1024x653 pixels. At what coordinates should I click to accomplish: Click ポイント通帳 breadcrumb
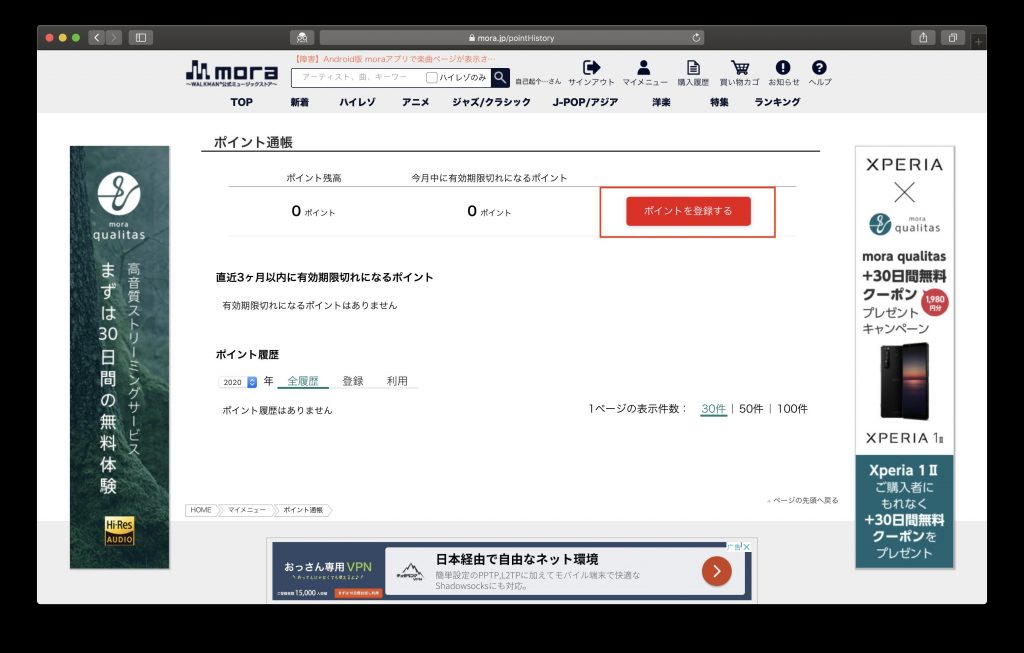303,510
